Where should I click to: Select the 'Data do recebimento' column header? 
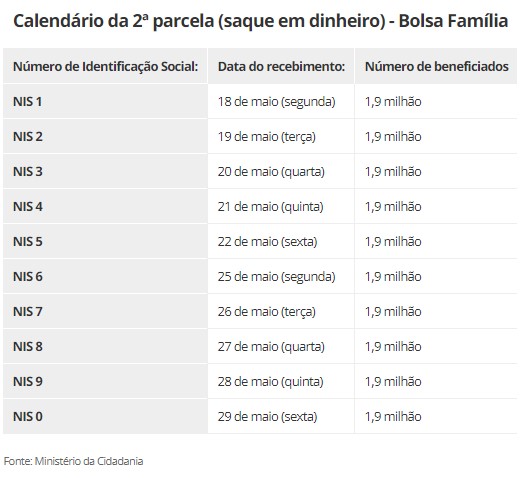pyautogui.click(x=281, y=66)
